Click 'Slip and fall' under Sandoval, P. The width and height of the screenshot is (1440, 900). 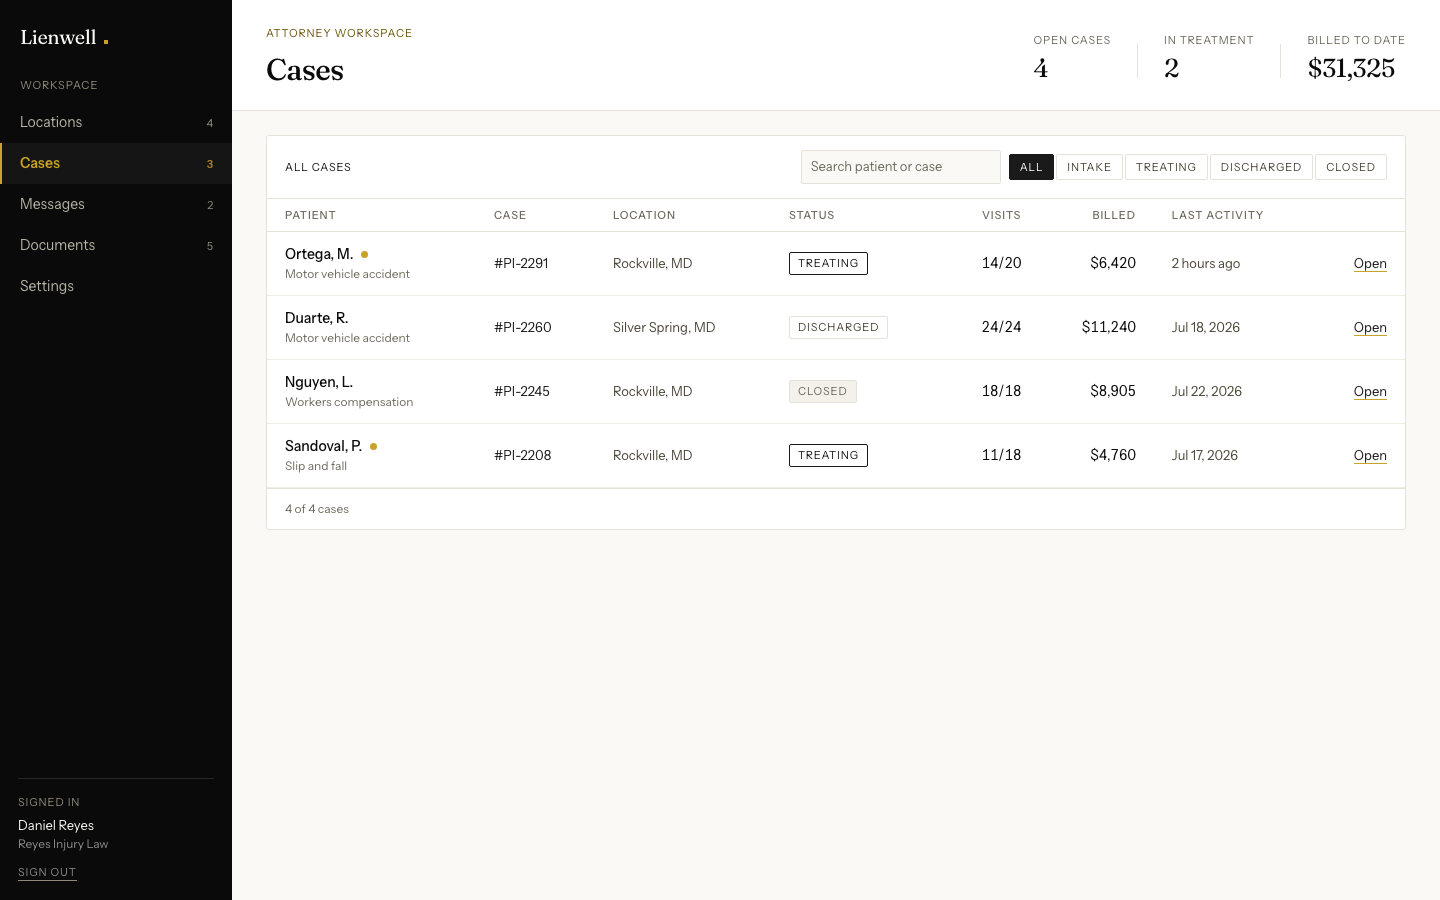pos(316,466)
